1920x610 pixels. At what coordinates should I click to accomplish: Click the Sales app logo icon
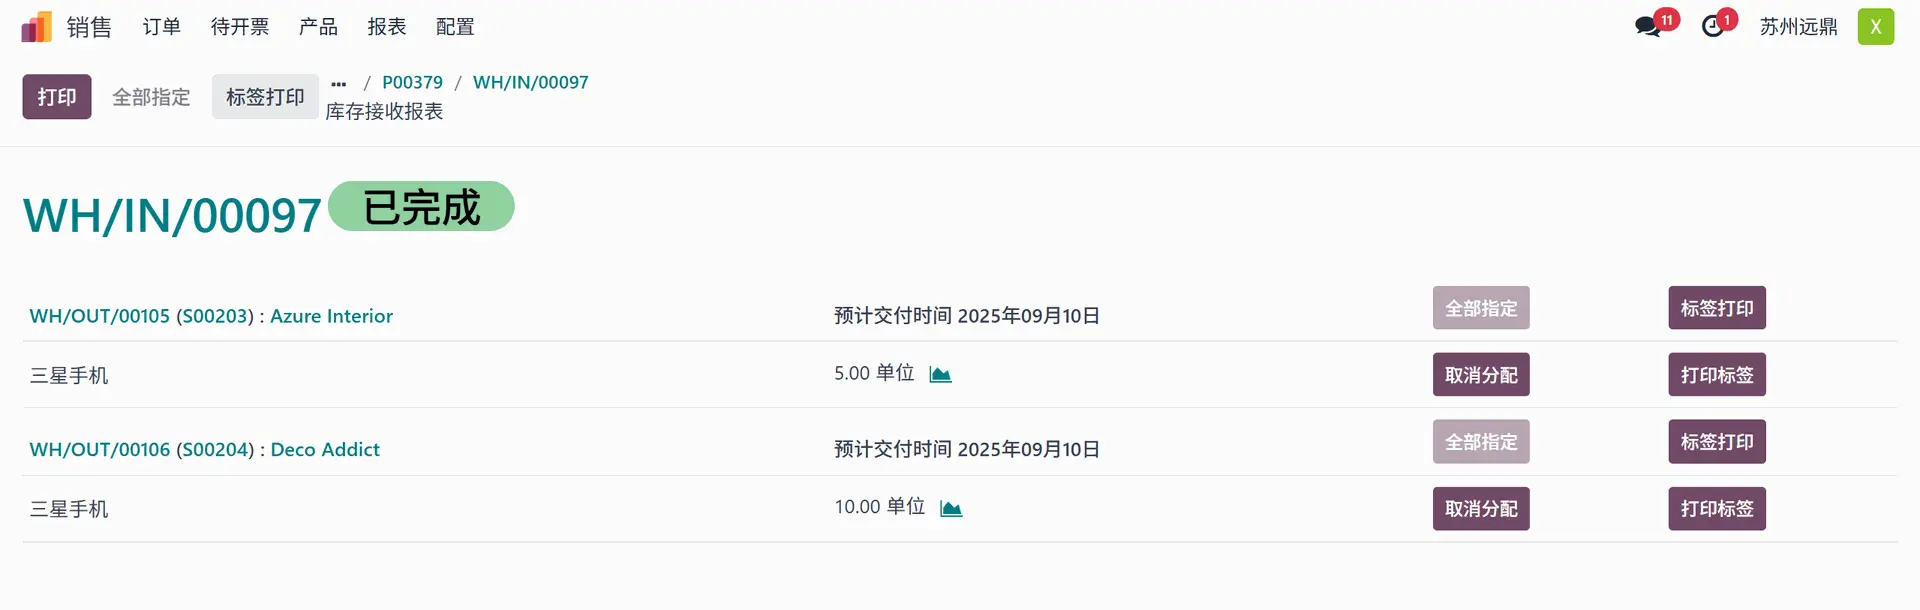point(36,27)
